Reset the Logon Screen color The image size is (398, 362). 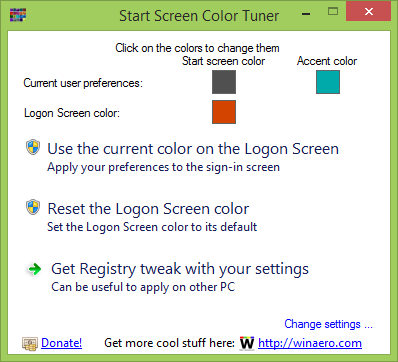coord(148,209)
